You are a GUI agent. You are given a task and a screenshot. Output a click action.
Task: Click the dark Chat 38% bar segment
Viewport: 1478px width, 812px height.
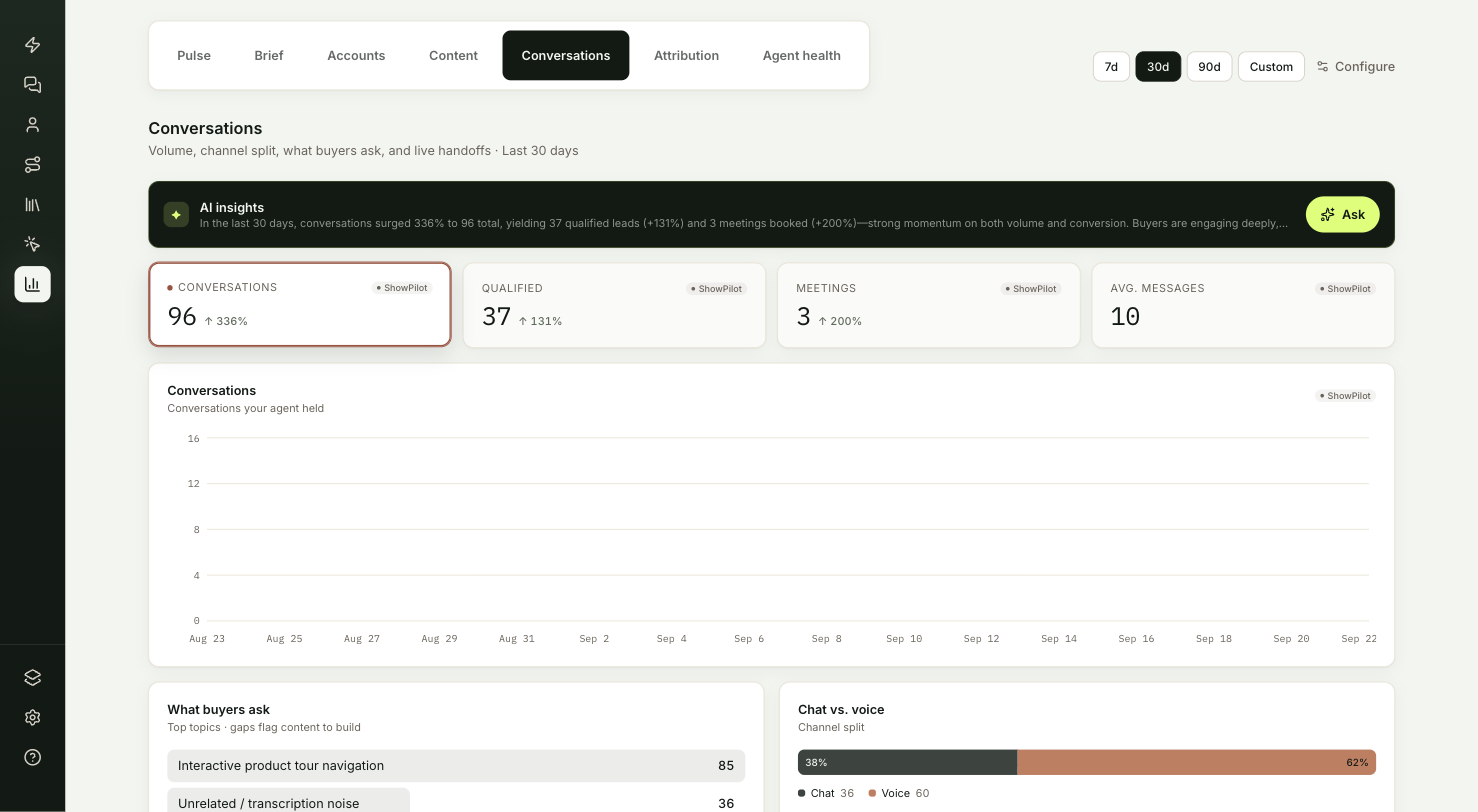[x=907, y=762]
